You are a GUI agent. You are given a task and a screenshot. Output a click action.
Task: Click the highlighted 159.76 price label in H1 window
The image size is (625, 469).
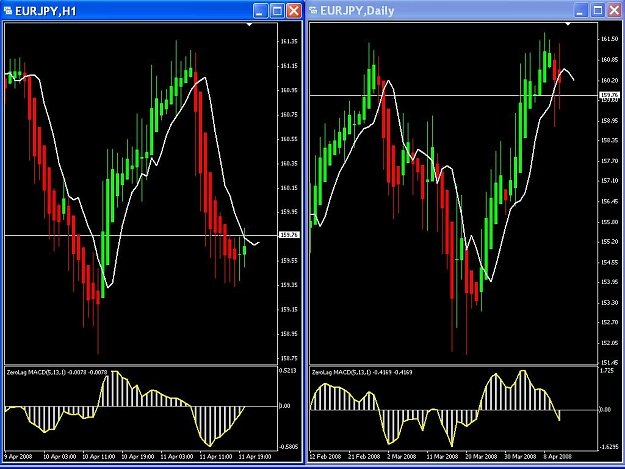point(289,235)
